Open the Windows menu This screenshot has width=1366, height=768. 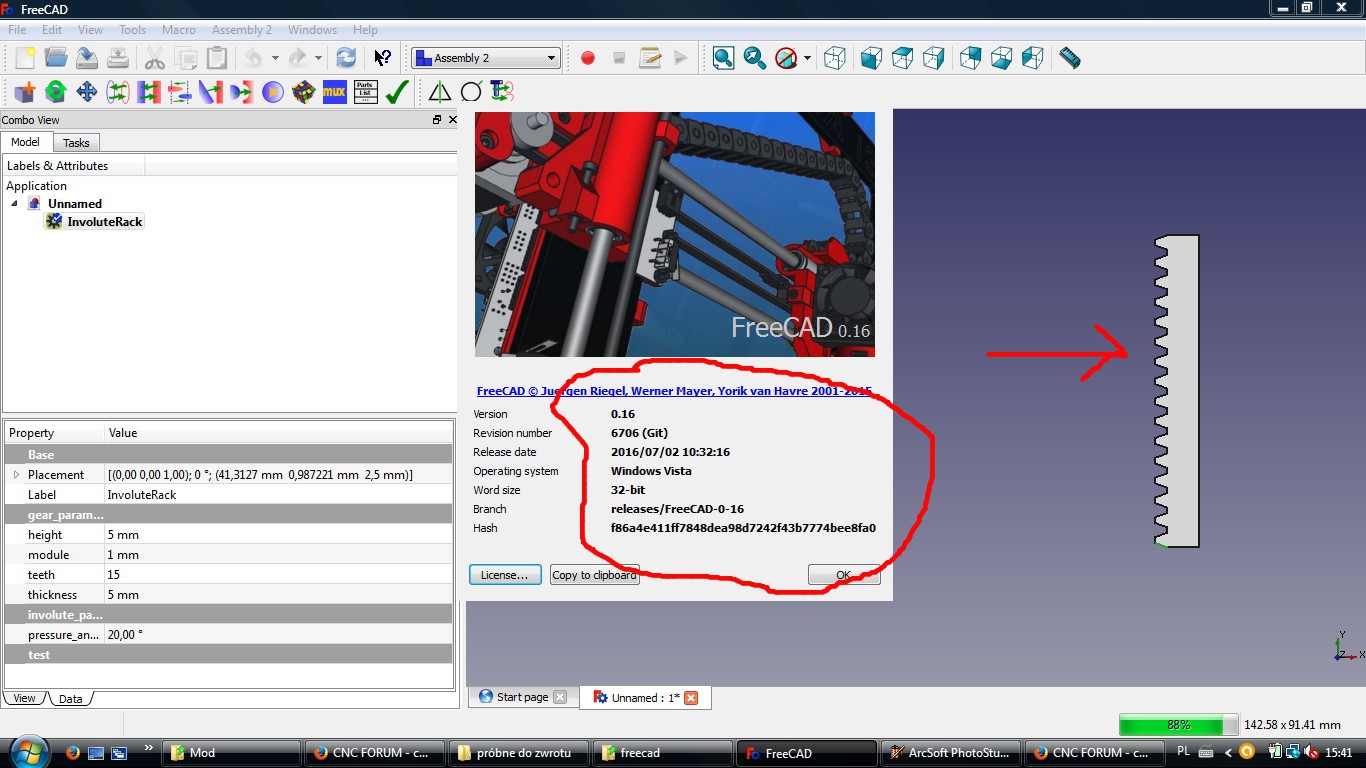(312, 30)
